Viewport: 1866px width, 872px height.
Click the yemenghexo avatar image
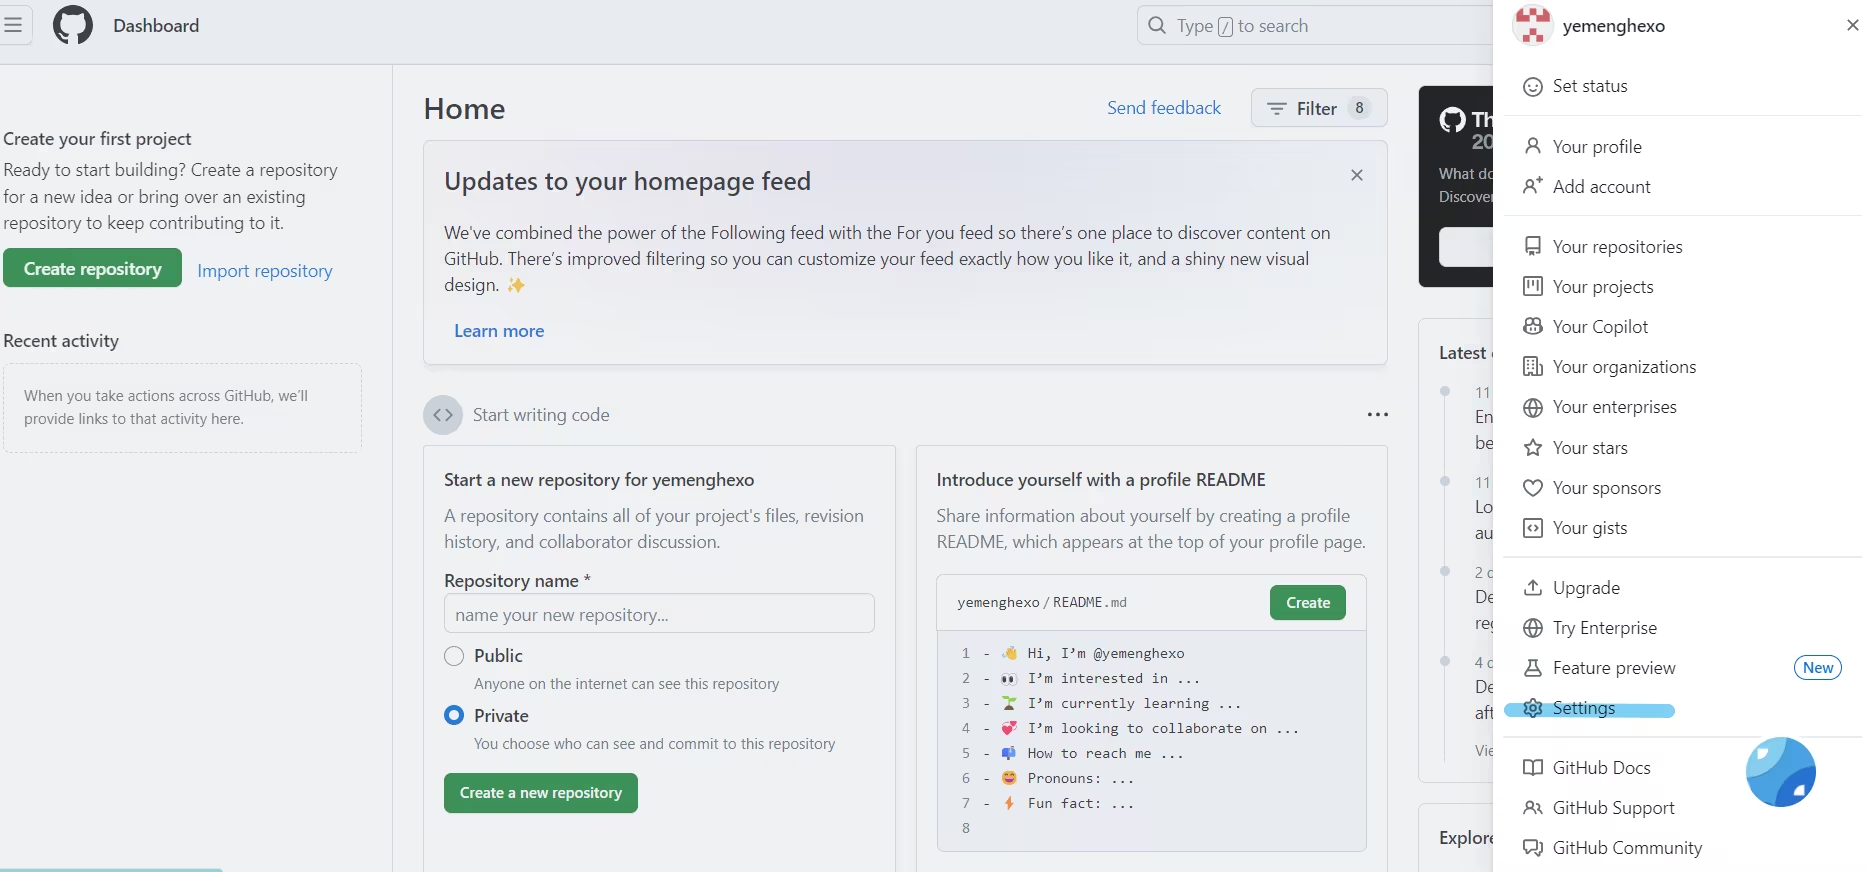[x=1532, y=26]
